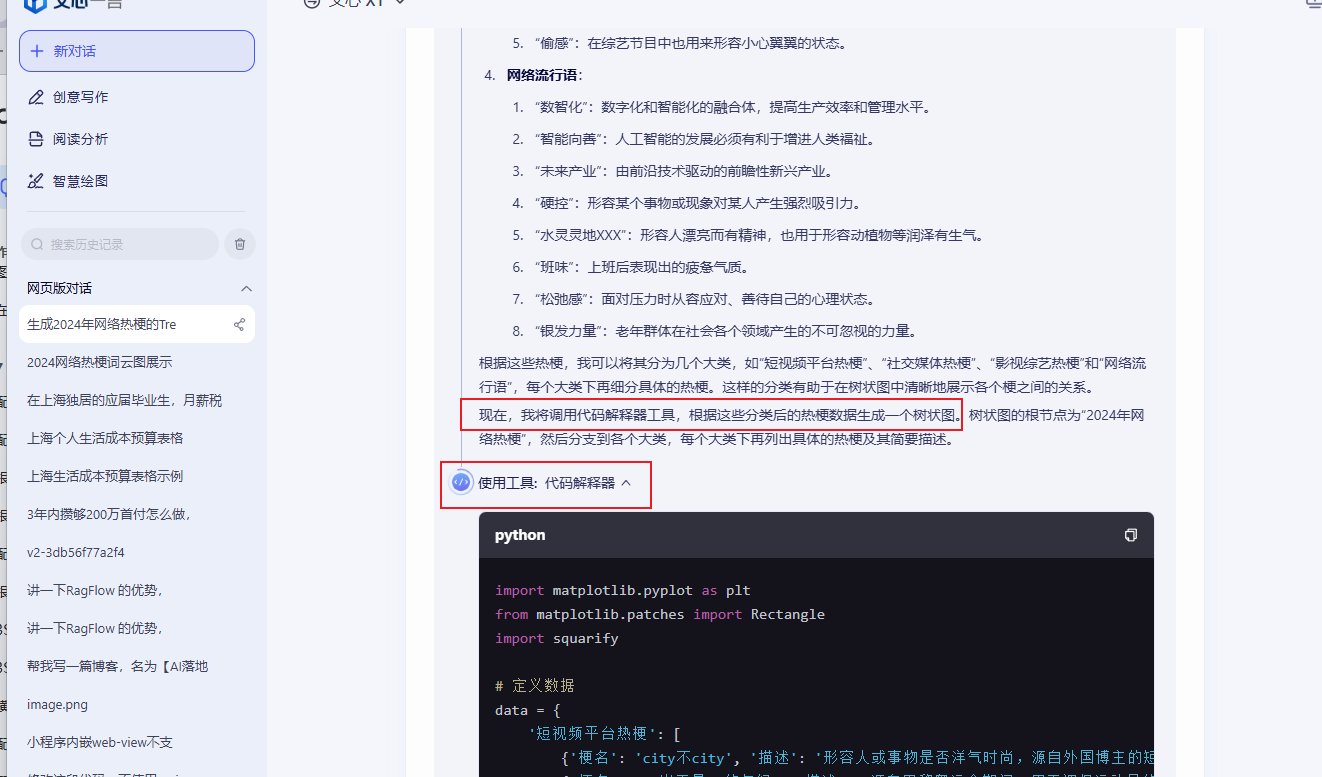Click the trash icon to delete history
Image resolution: width=1322 pixels, height=777 pixels.
240,244
